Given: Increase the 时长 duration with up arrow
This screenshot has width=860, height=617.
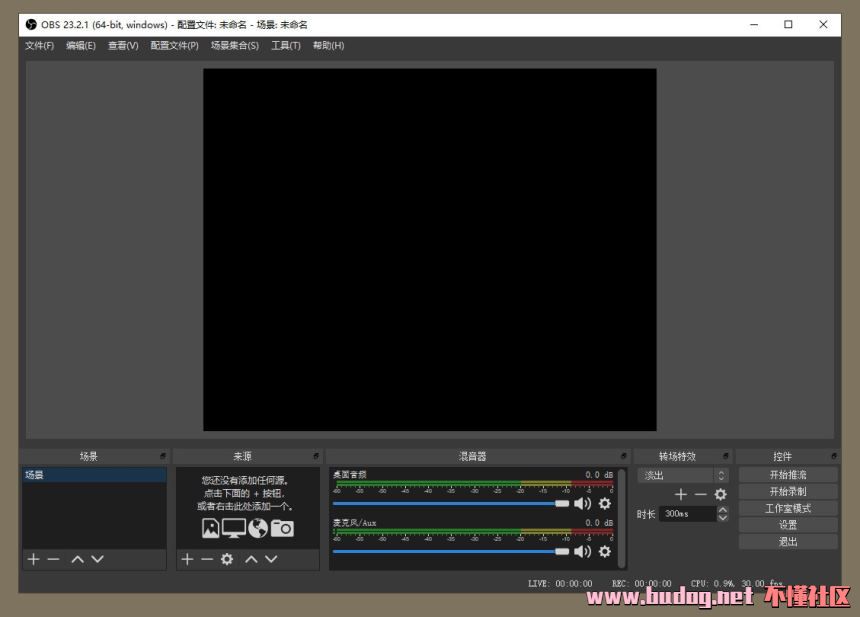Looking at the screenshot, I should coord(723,509).
